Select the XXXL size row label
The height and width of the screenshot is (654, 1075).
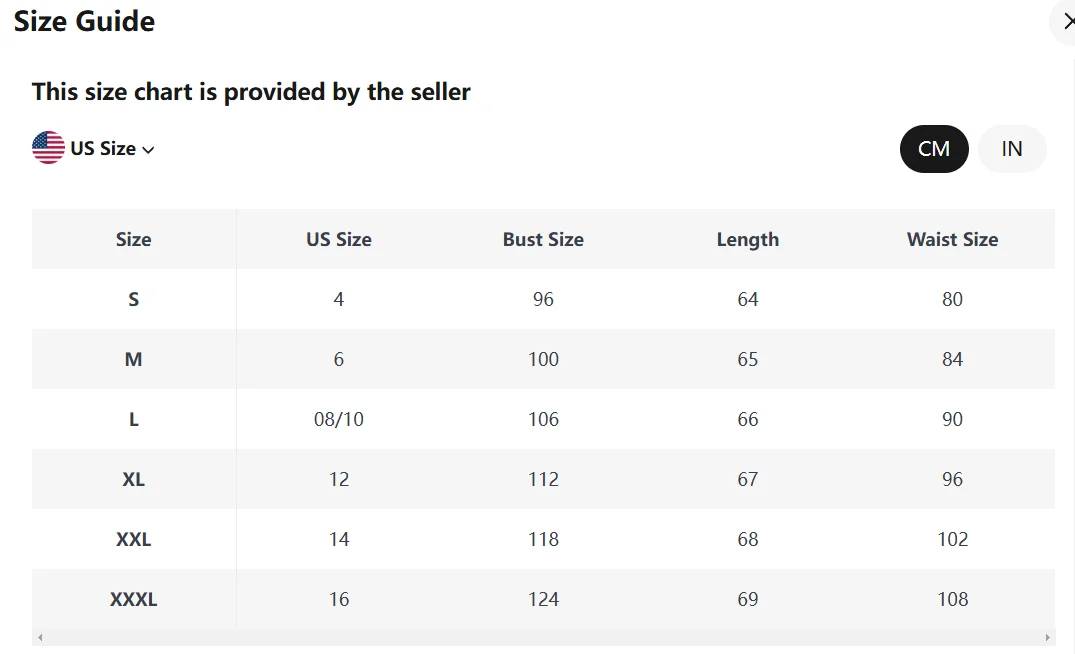tap(134, 599)
